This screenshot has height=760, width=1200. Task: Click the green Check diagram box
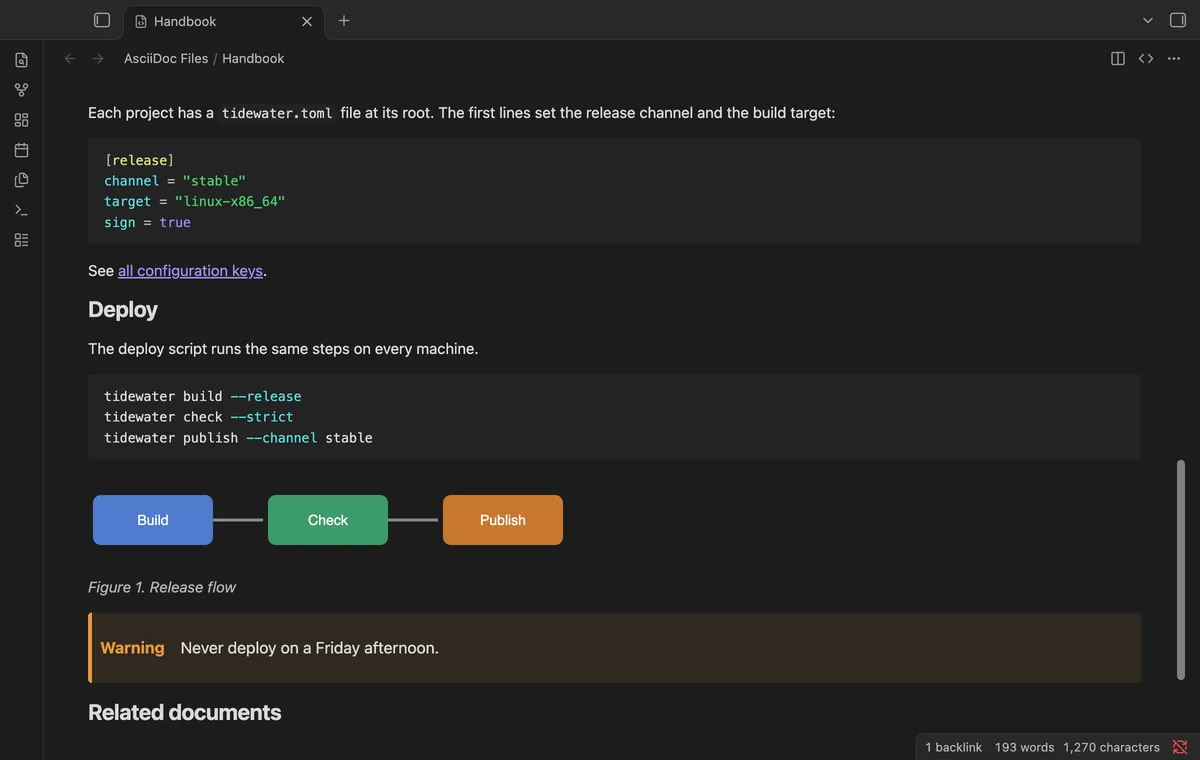[x=328, y=520]
